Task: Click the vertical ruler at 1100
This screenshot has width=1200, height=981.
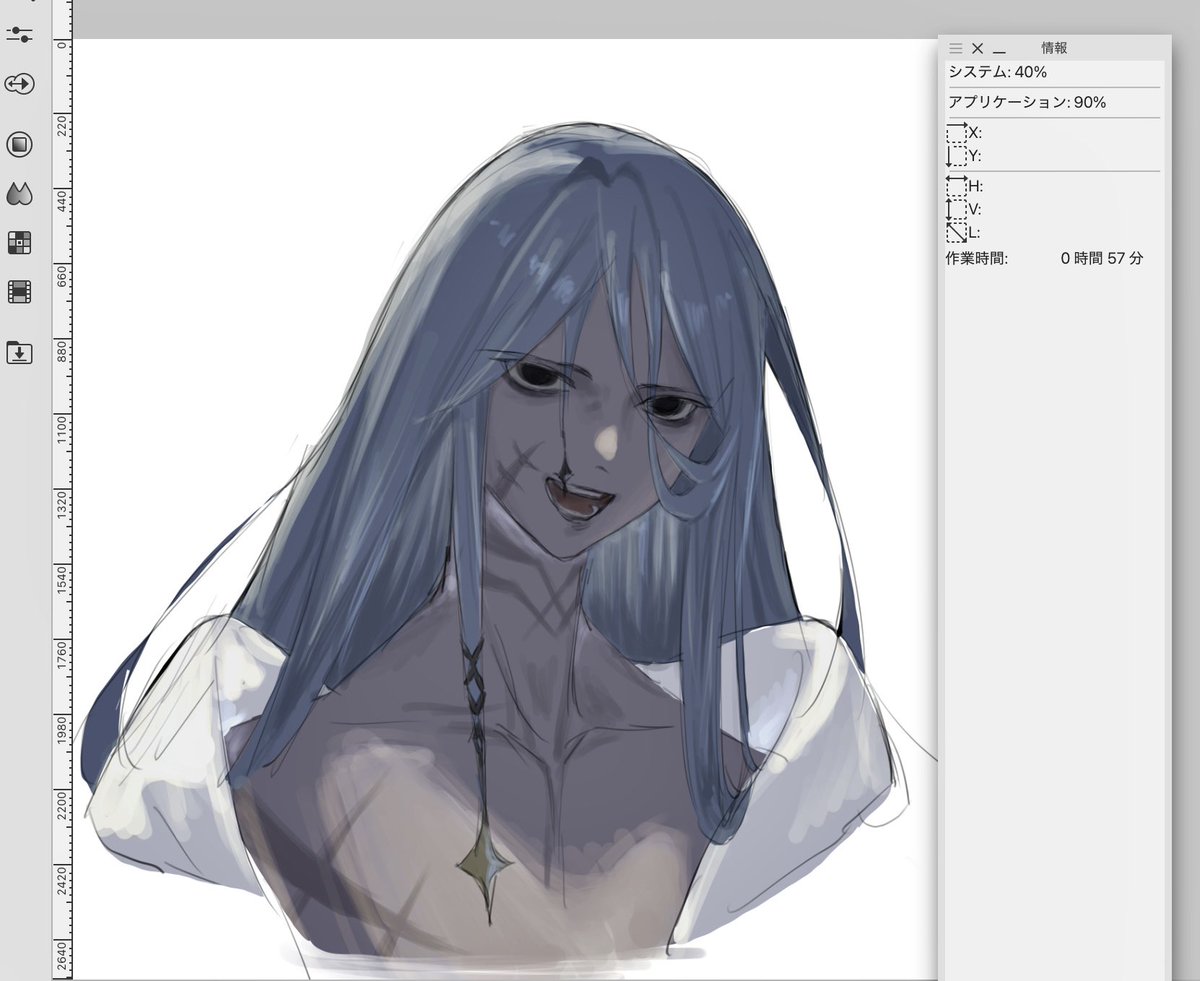Action: pos(62,430)
